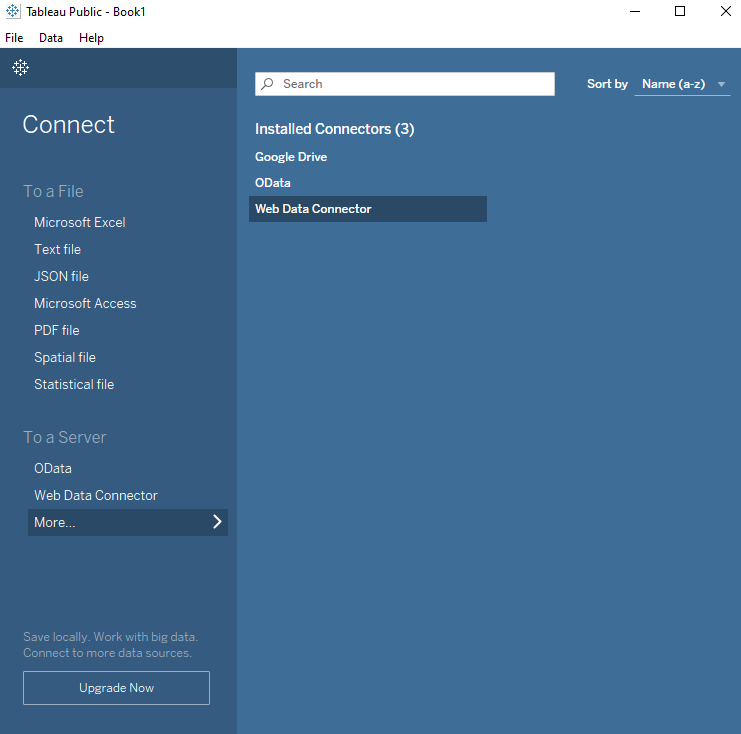The width and height of the screenshot is (741, 734).
Task: Connect to a Microsoft Excel file
Action: click(80, 222)
